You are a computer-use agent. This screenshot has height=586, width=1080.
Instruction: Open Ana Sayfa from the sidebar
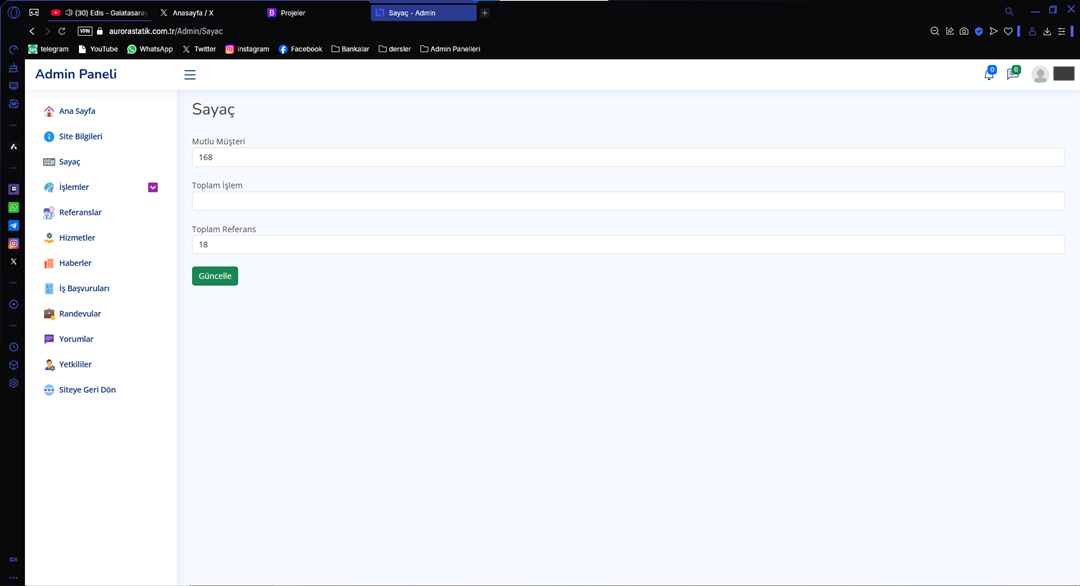pyautogui.click(x=77, y=111)
